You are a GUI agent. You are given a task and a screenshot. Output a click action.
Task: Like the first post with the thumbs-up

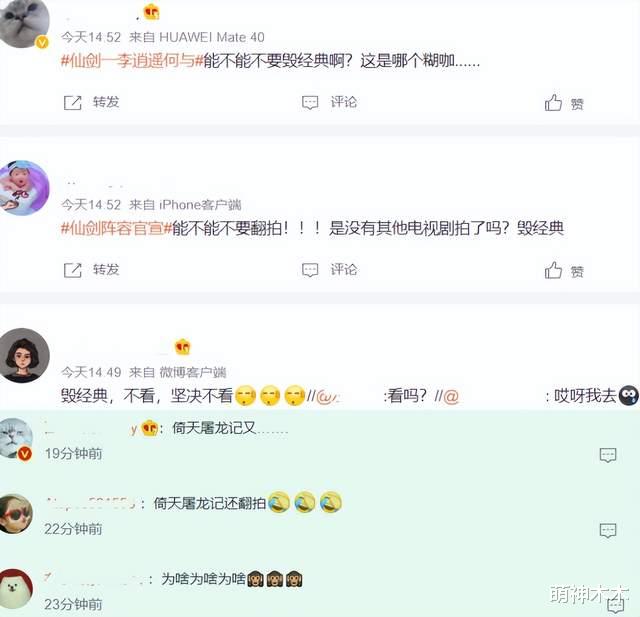[553, 102]
